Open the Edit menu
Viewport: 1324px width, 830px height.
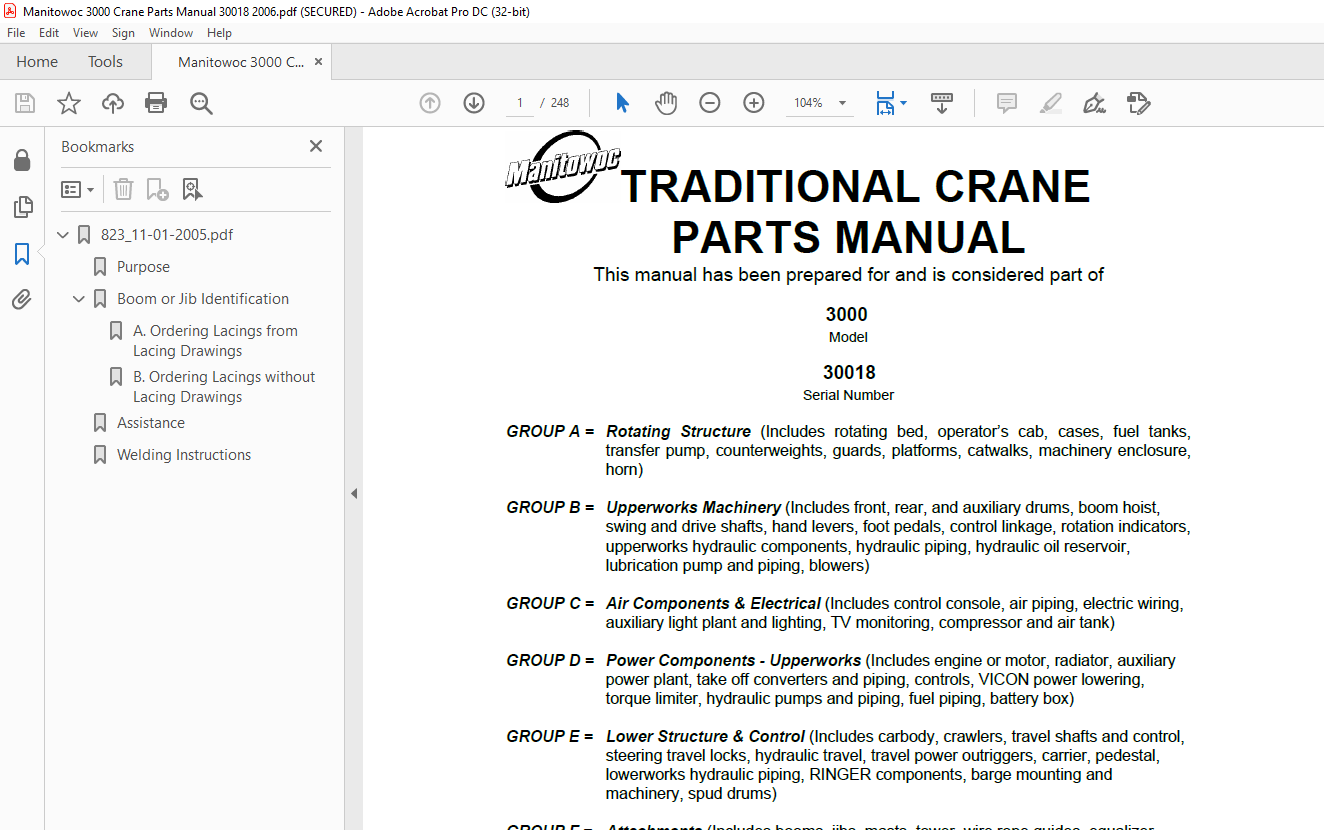[49, 33]
